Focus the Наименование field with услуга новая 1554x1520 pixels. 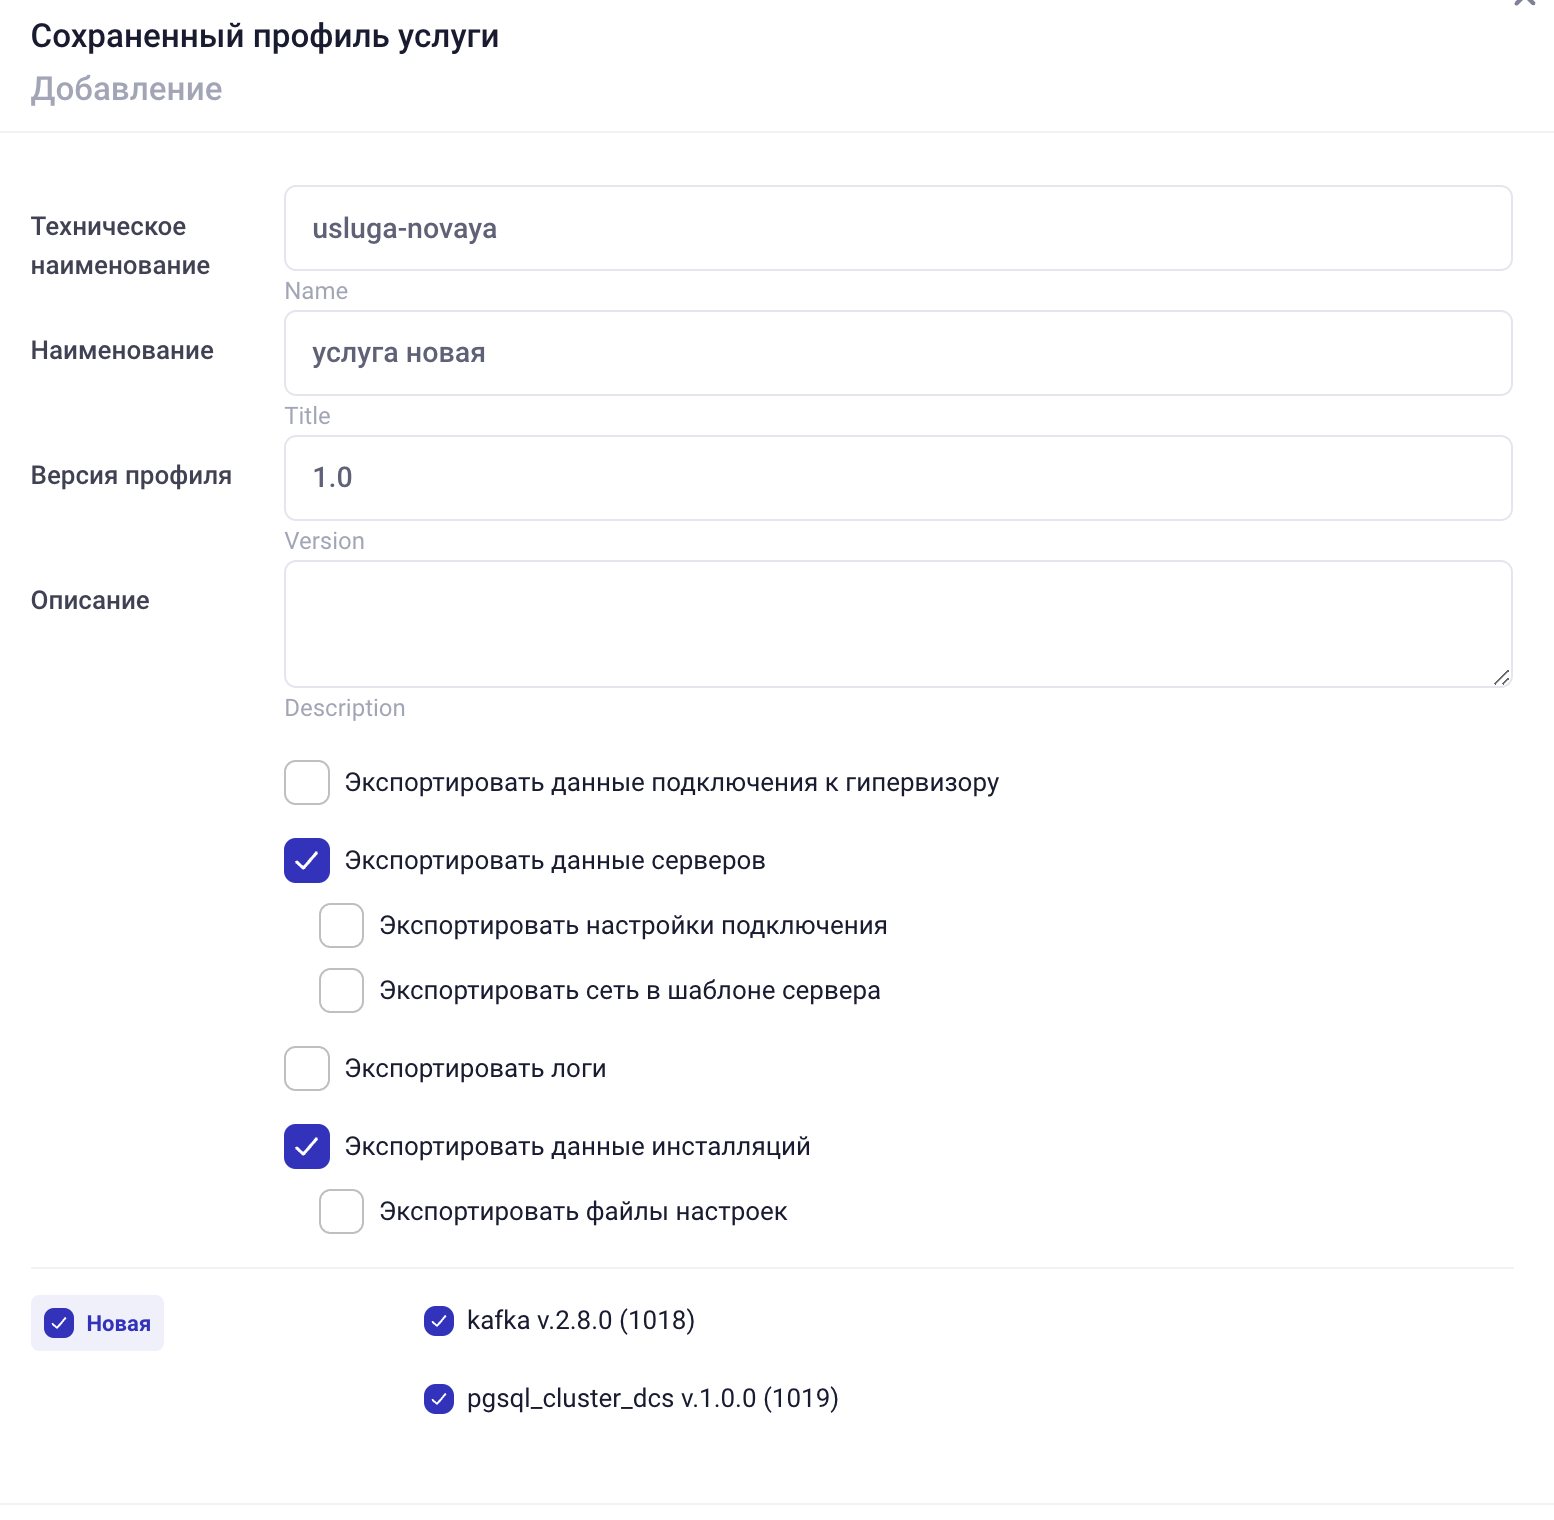click(x=897, y=353)
